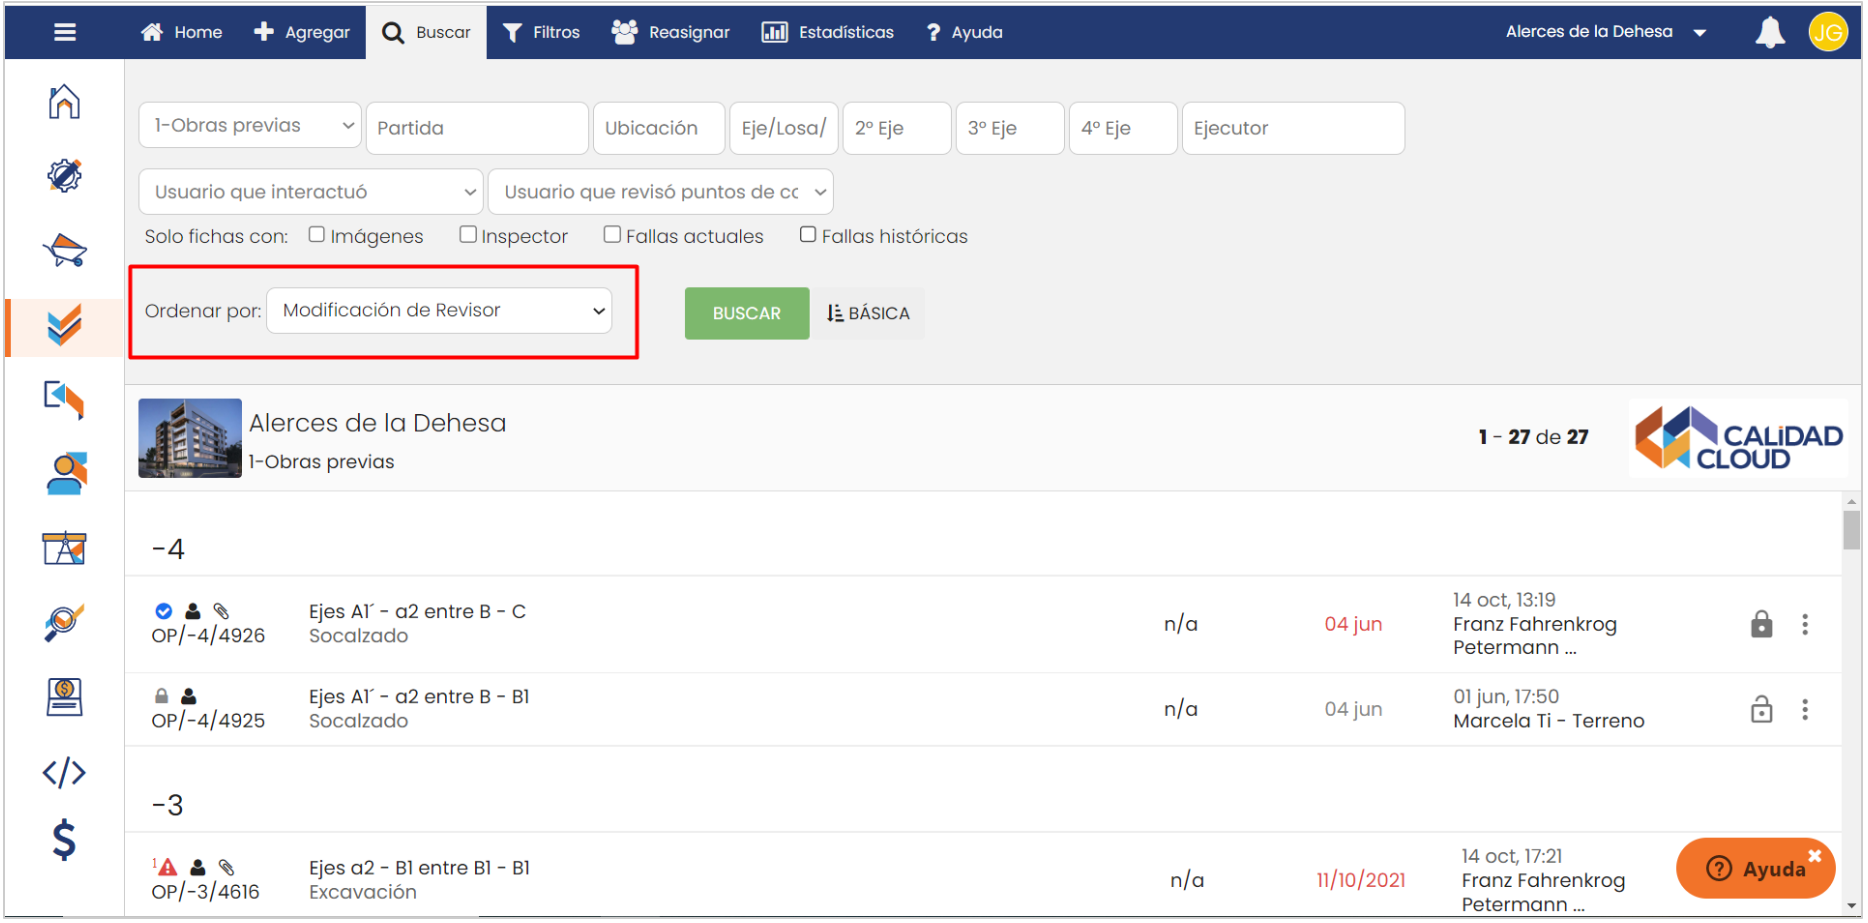Open the Estadísticas menu item

point(828,32)
